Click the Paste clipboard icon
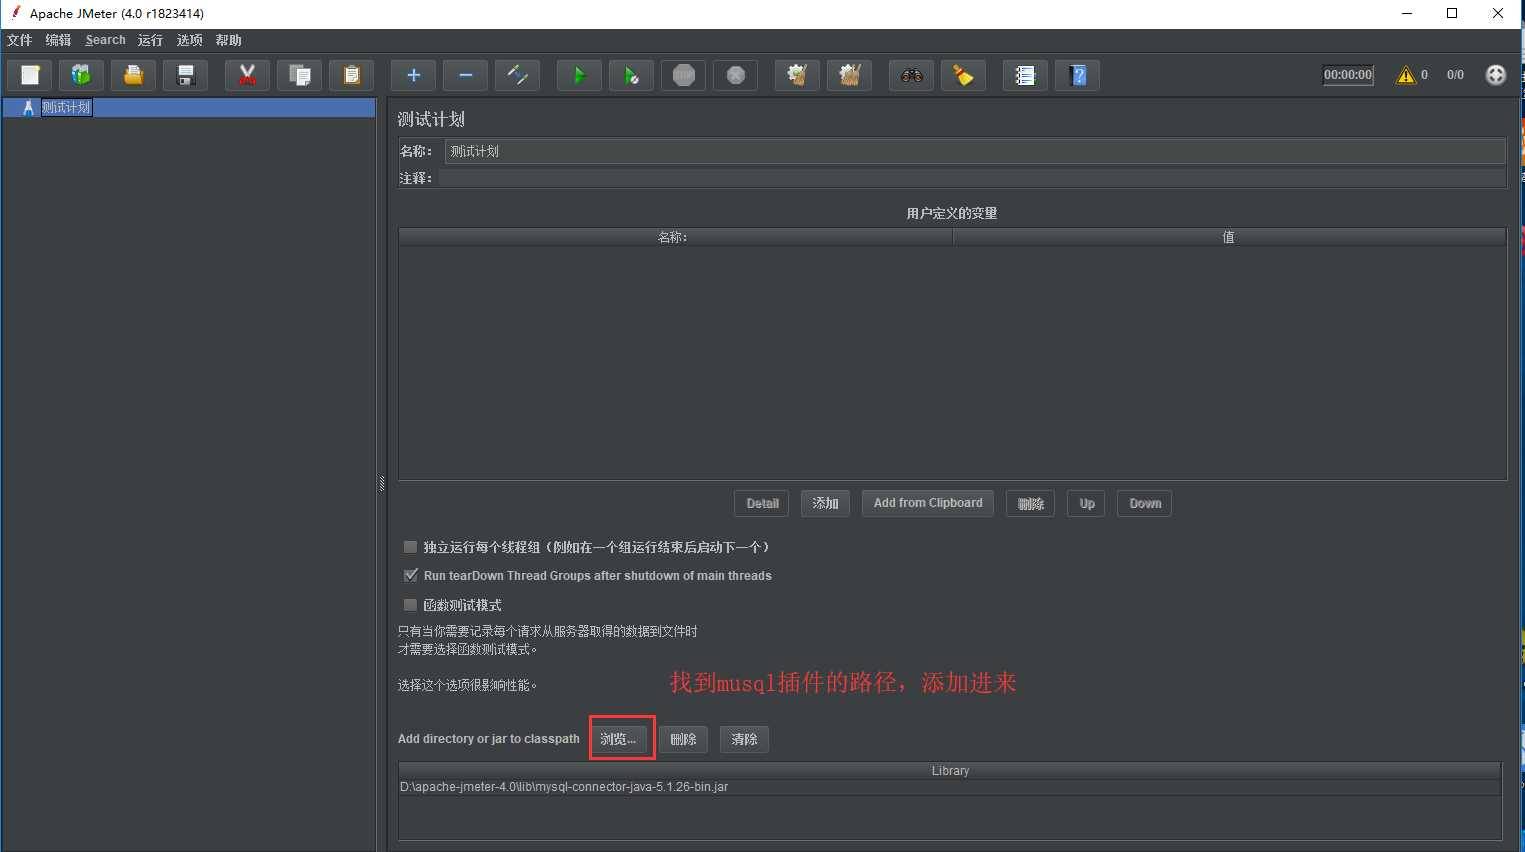 pos(351,75)
